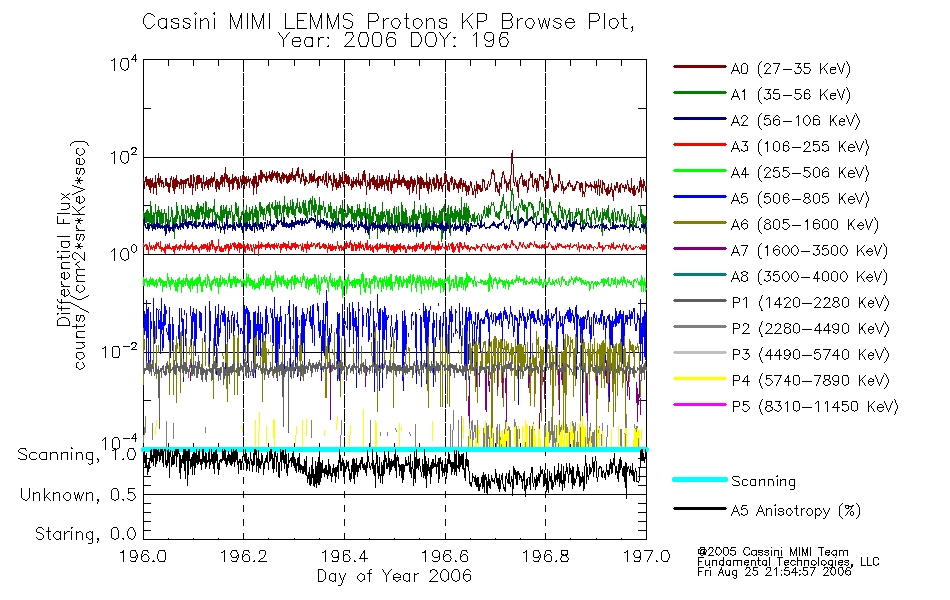Click the 'Differential Flux' y-axis title

point(63,259)
